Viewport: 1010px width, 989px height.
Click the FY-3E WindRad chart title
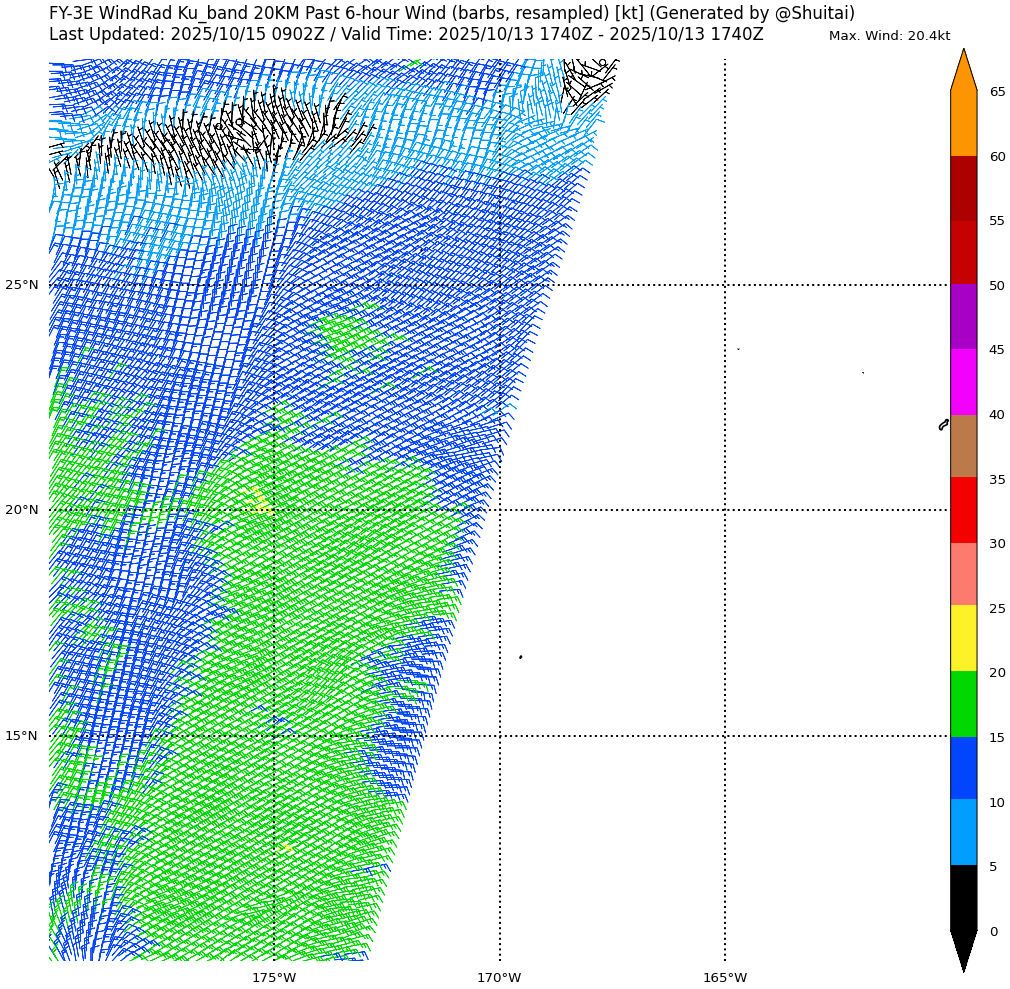click(452, 13)
